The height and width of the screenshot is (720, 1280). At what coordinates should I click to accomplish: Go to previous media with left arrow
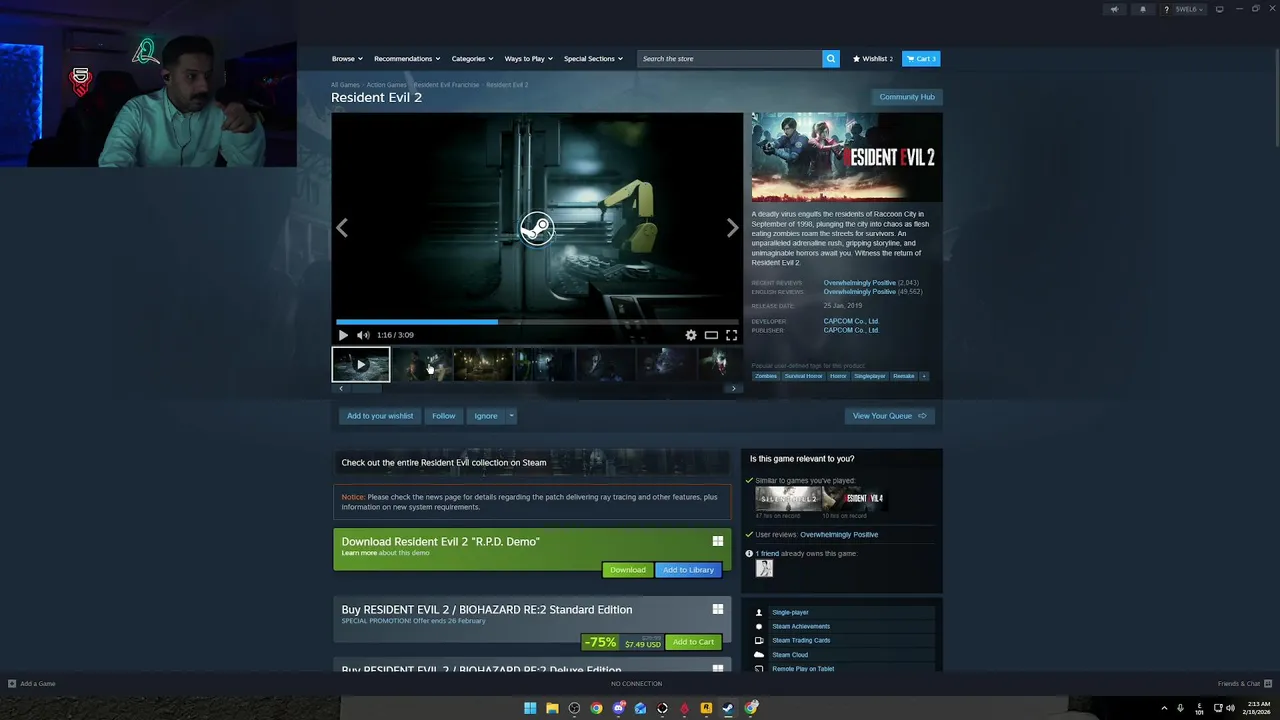tap(342, 228)
